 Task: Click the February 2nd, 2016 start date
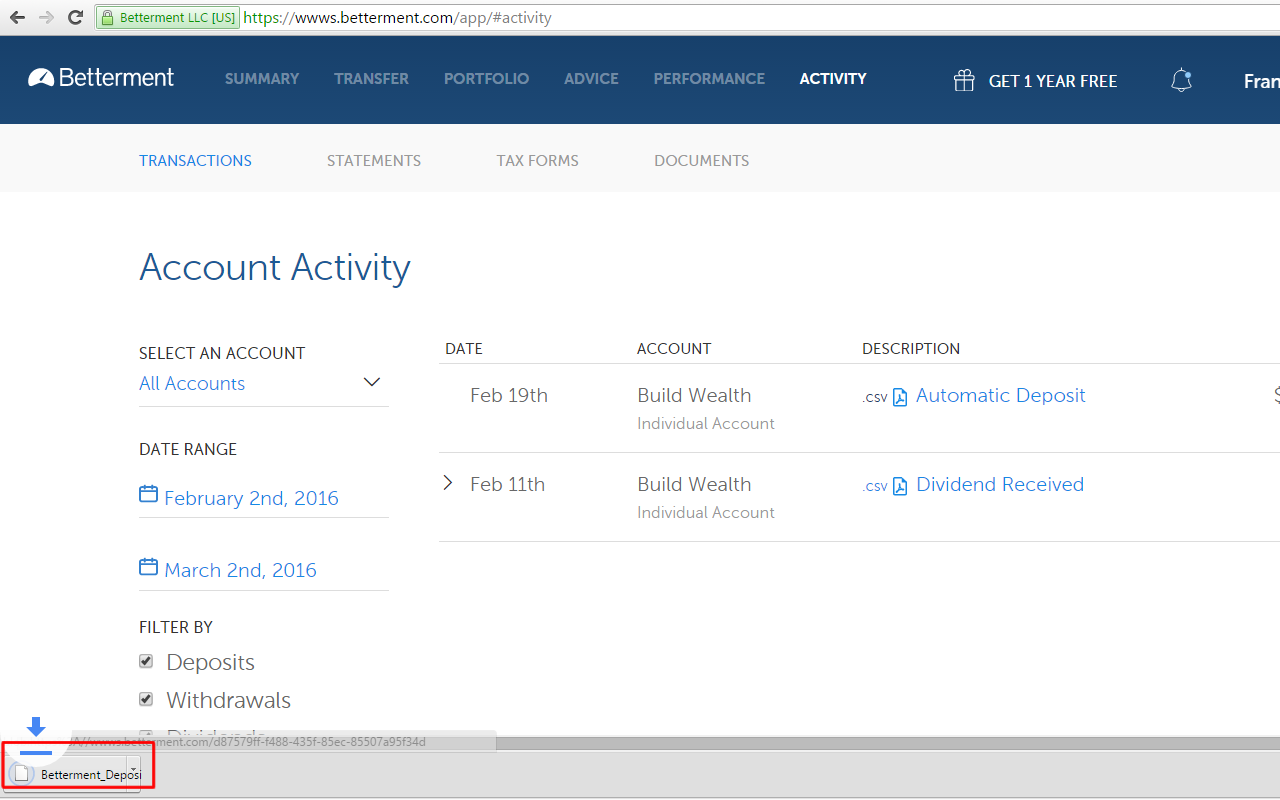coord(251,498)
